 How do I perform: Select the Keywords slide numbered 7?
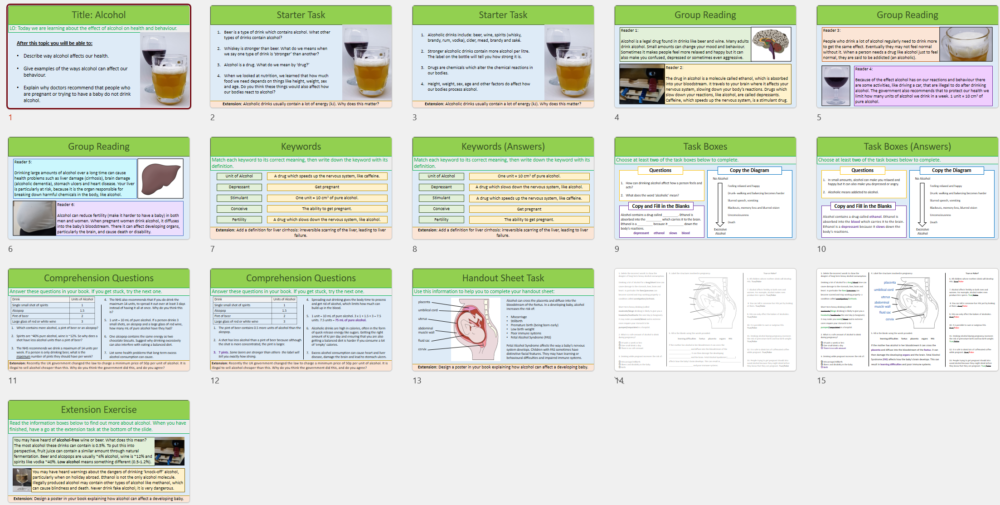pos(301,188)
